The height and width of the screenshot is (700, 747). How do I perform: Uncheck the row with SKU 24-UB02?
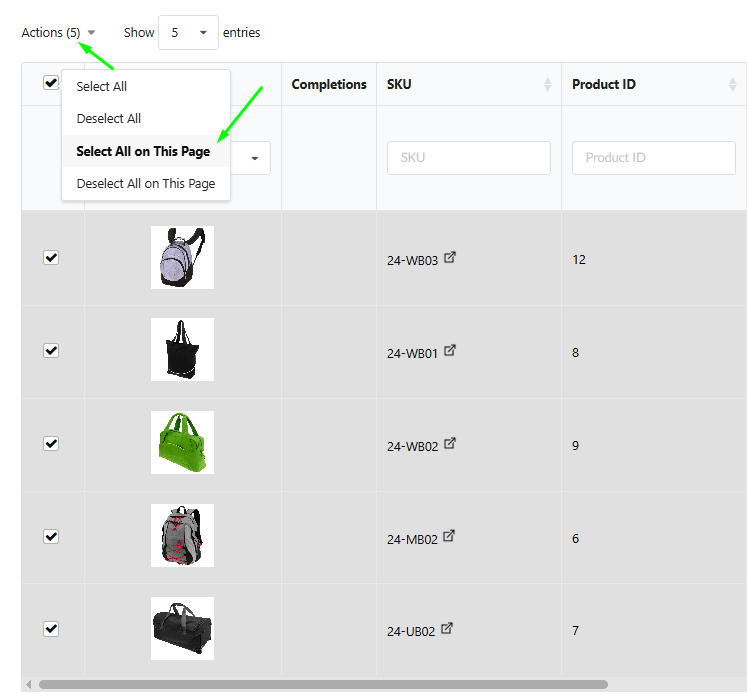pyautogui.click(x=51, y=629)
